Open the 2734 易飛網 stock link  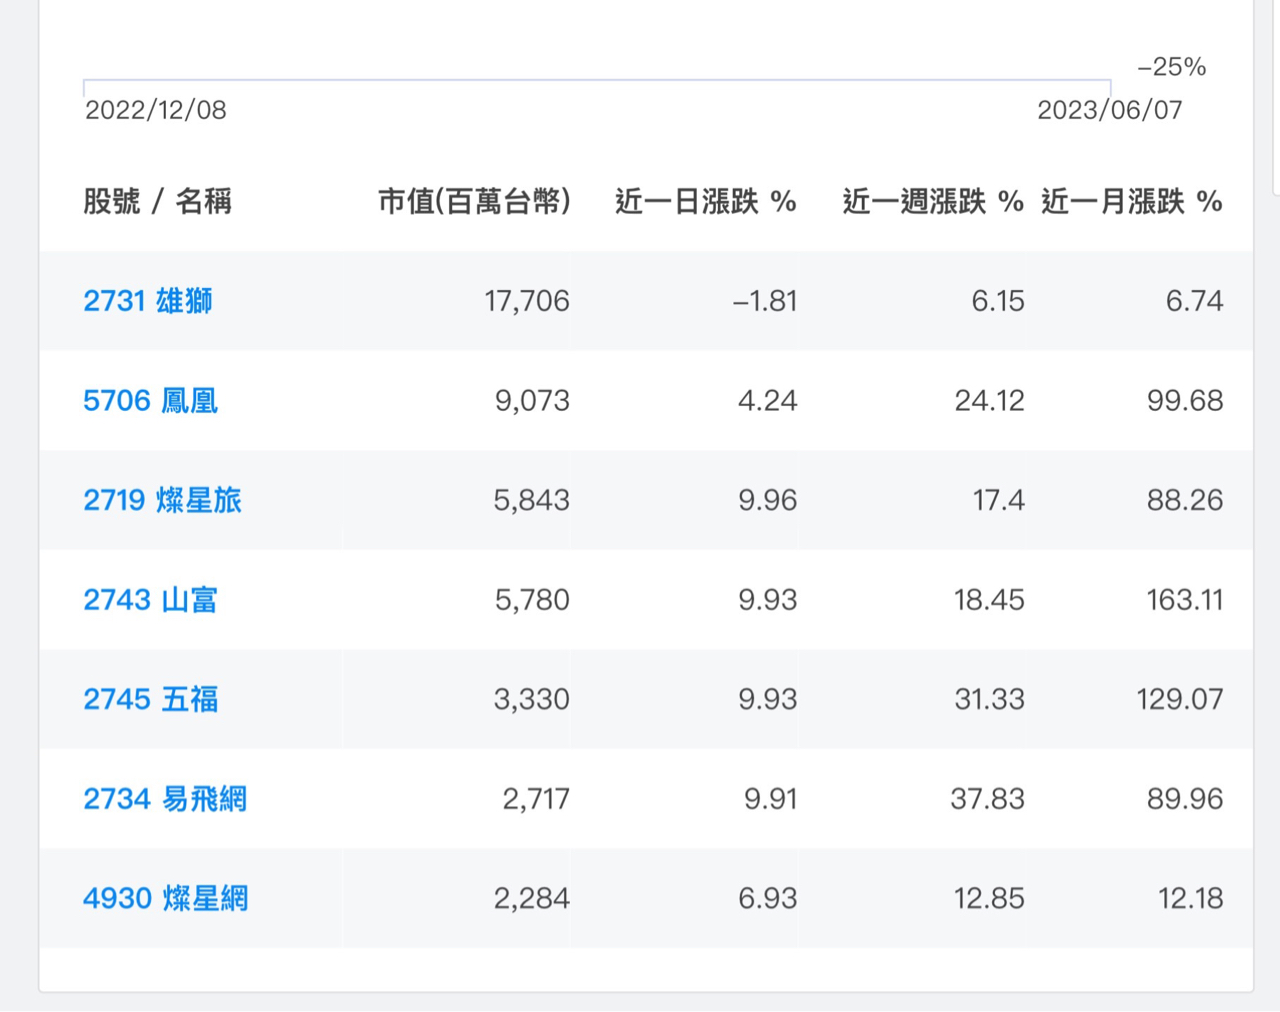pos(165,799)
